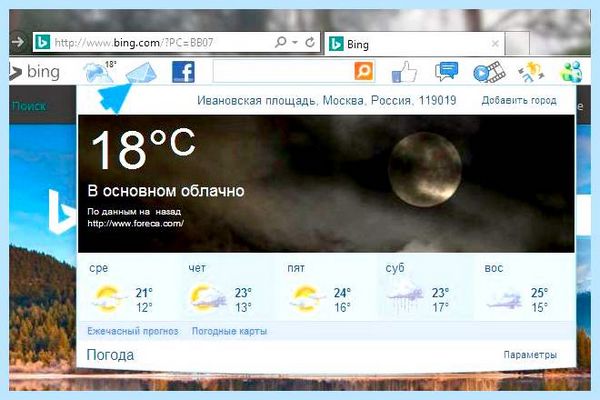
Task: Open the video film reel icon
Action: point(489,72)
